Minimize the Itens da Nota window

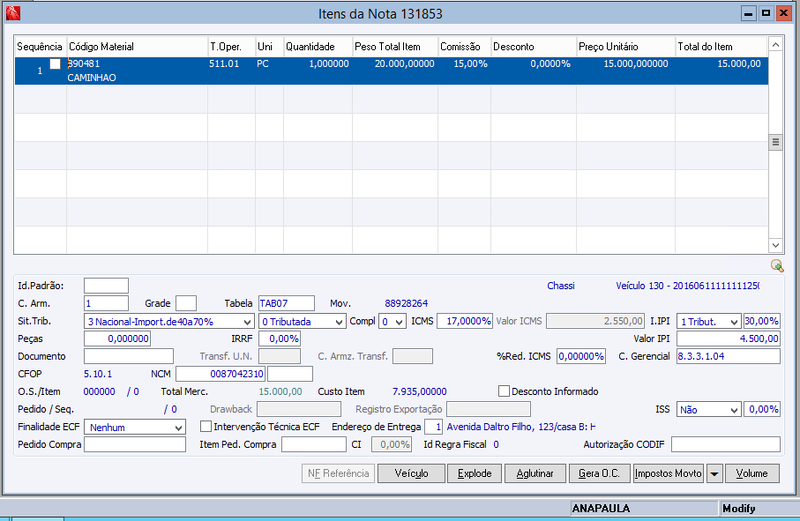(x=748, y=14)
